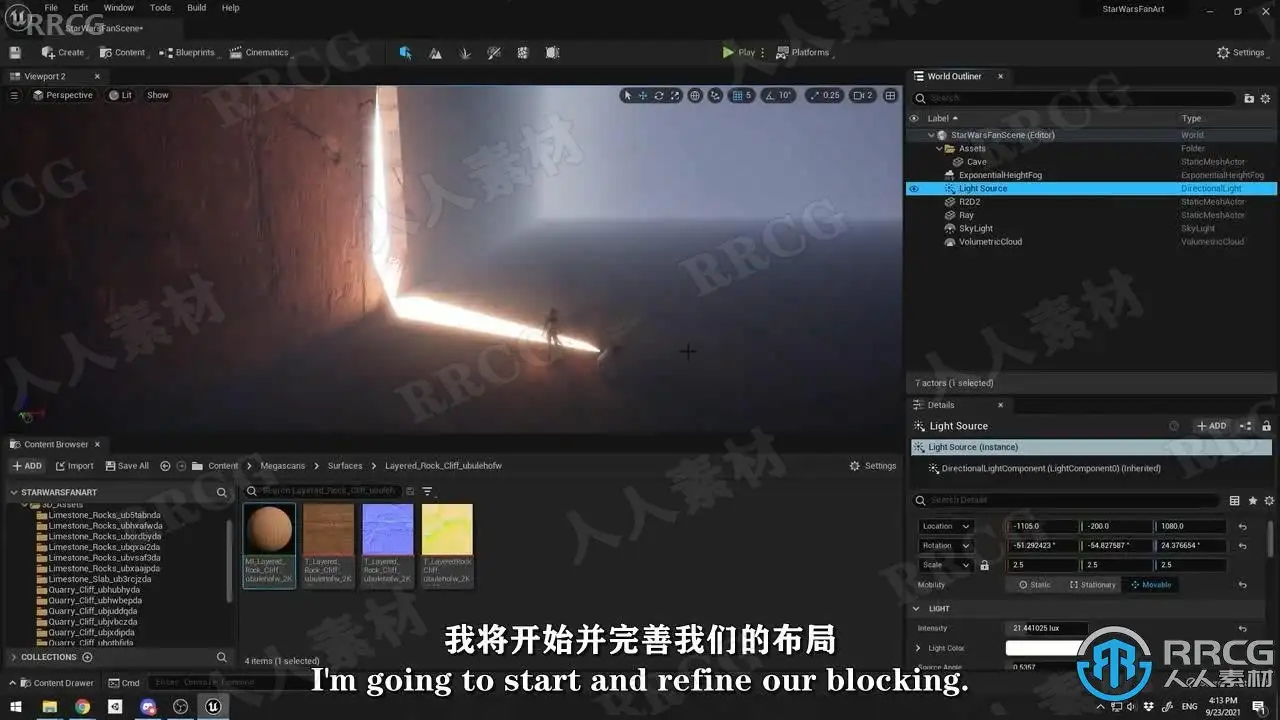Open the Details property matrix grid icon

point(1235,500)
